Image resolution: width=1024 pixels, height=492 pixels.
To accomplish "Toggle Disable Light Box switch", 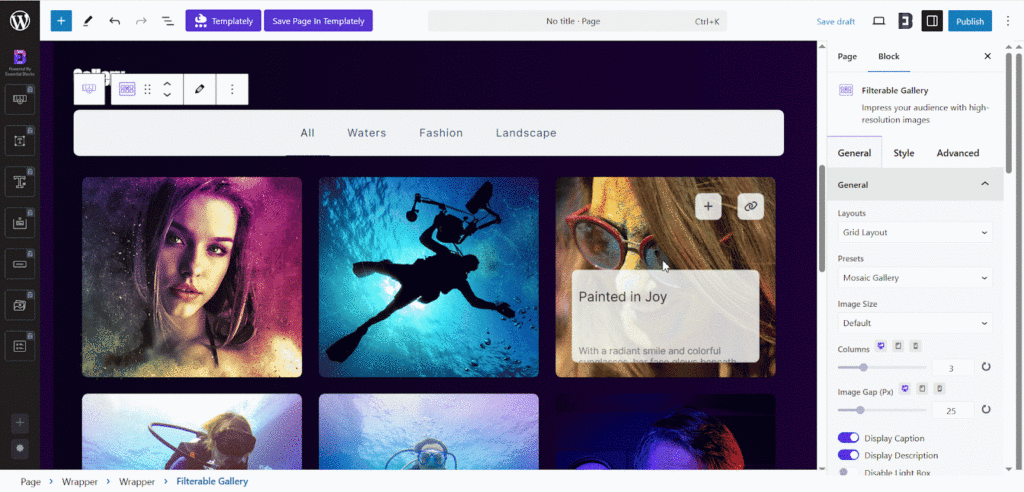I will pyautogui.click(x=848, y=472).
